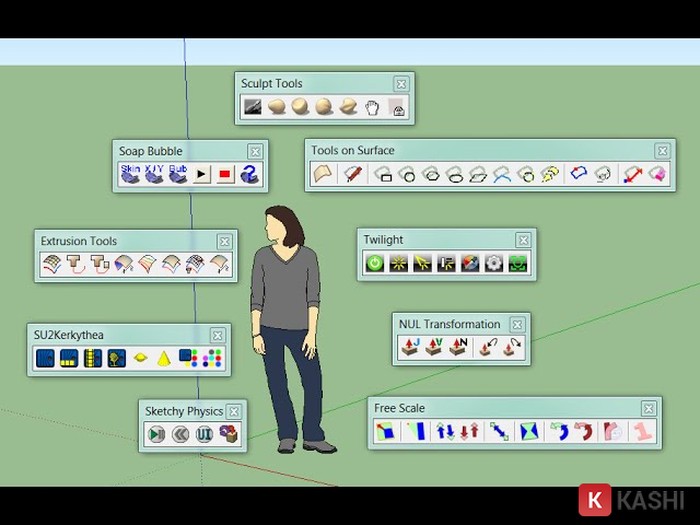Image resolution: width=700 pixels, height=525 pixels.
Task: Start Soap Bubble with the play button
Action: pyautogui.click(x=202, y=174)
